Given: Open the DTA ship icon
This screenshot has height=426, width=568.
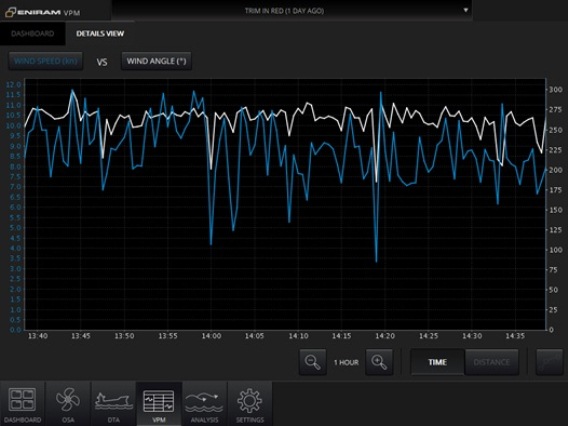Looking at the screenshot, I should point(113,403).
